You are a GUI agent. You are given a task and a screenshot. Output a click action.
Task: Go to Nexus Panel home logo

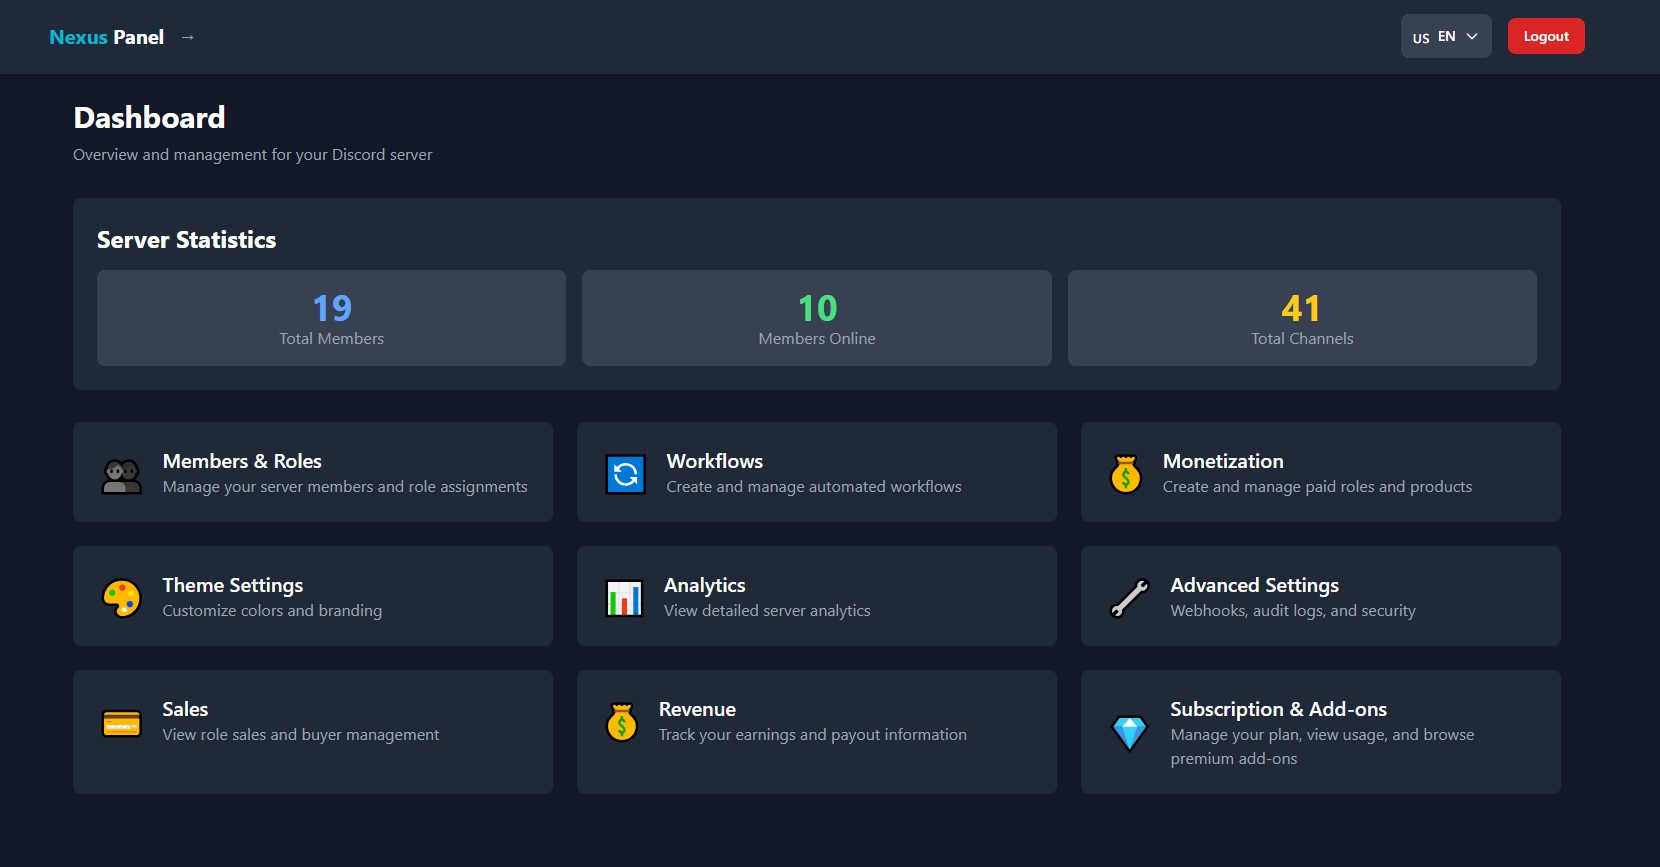pos(107,37)
